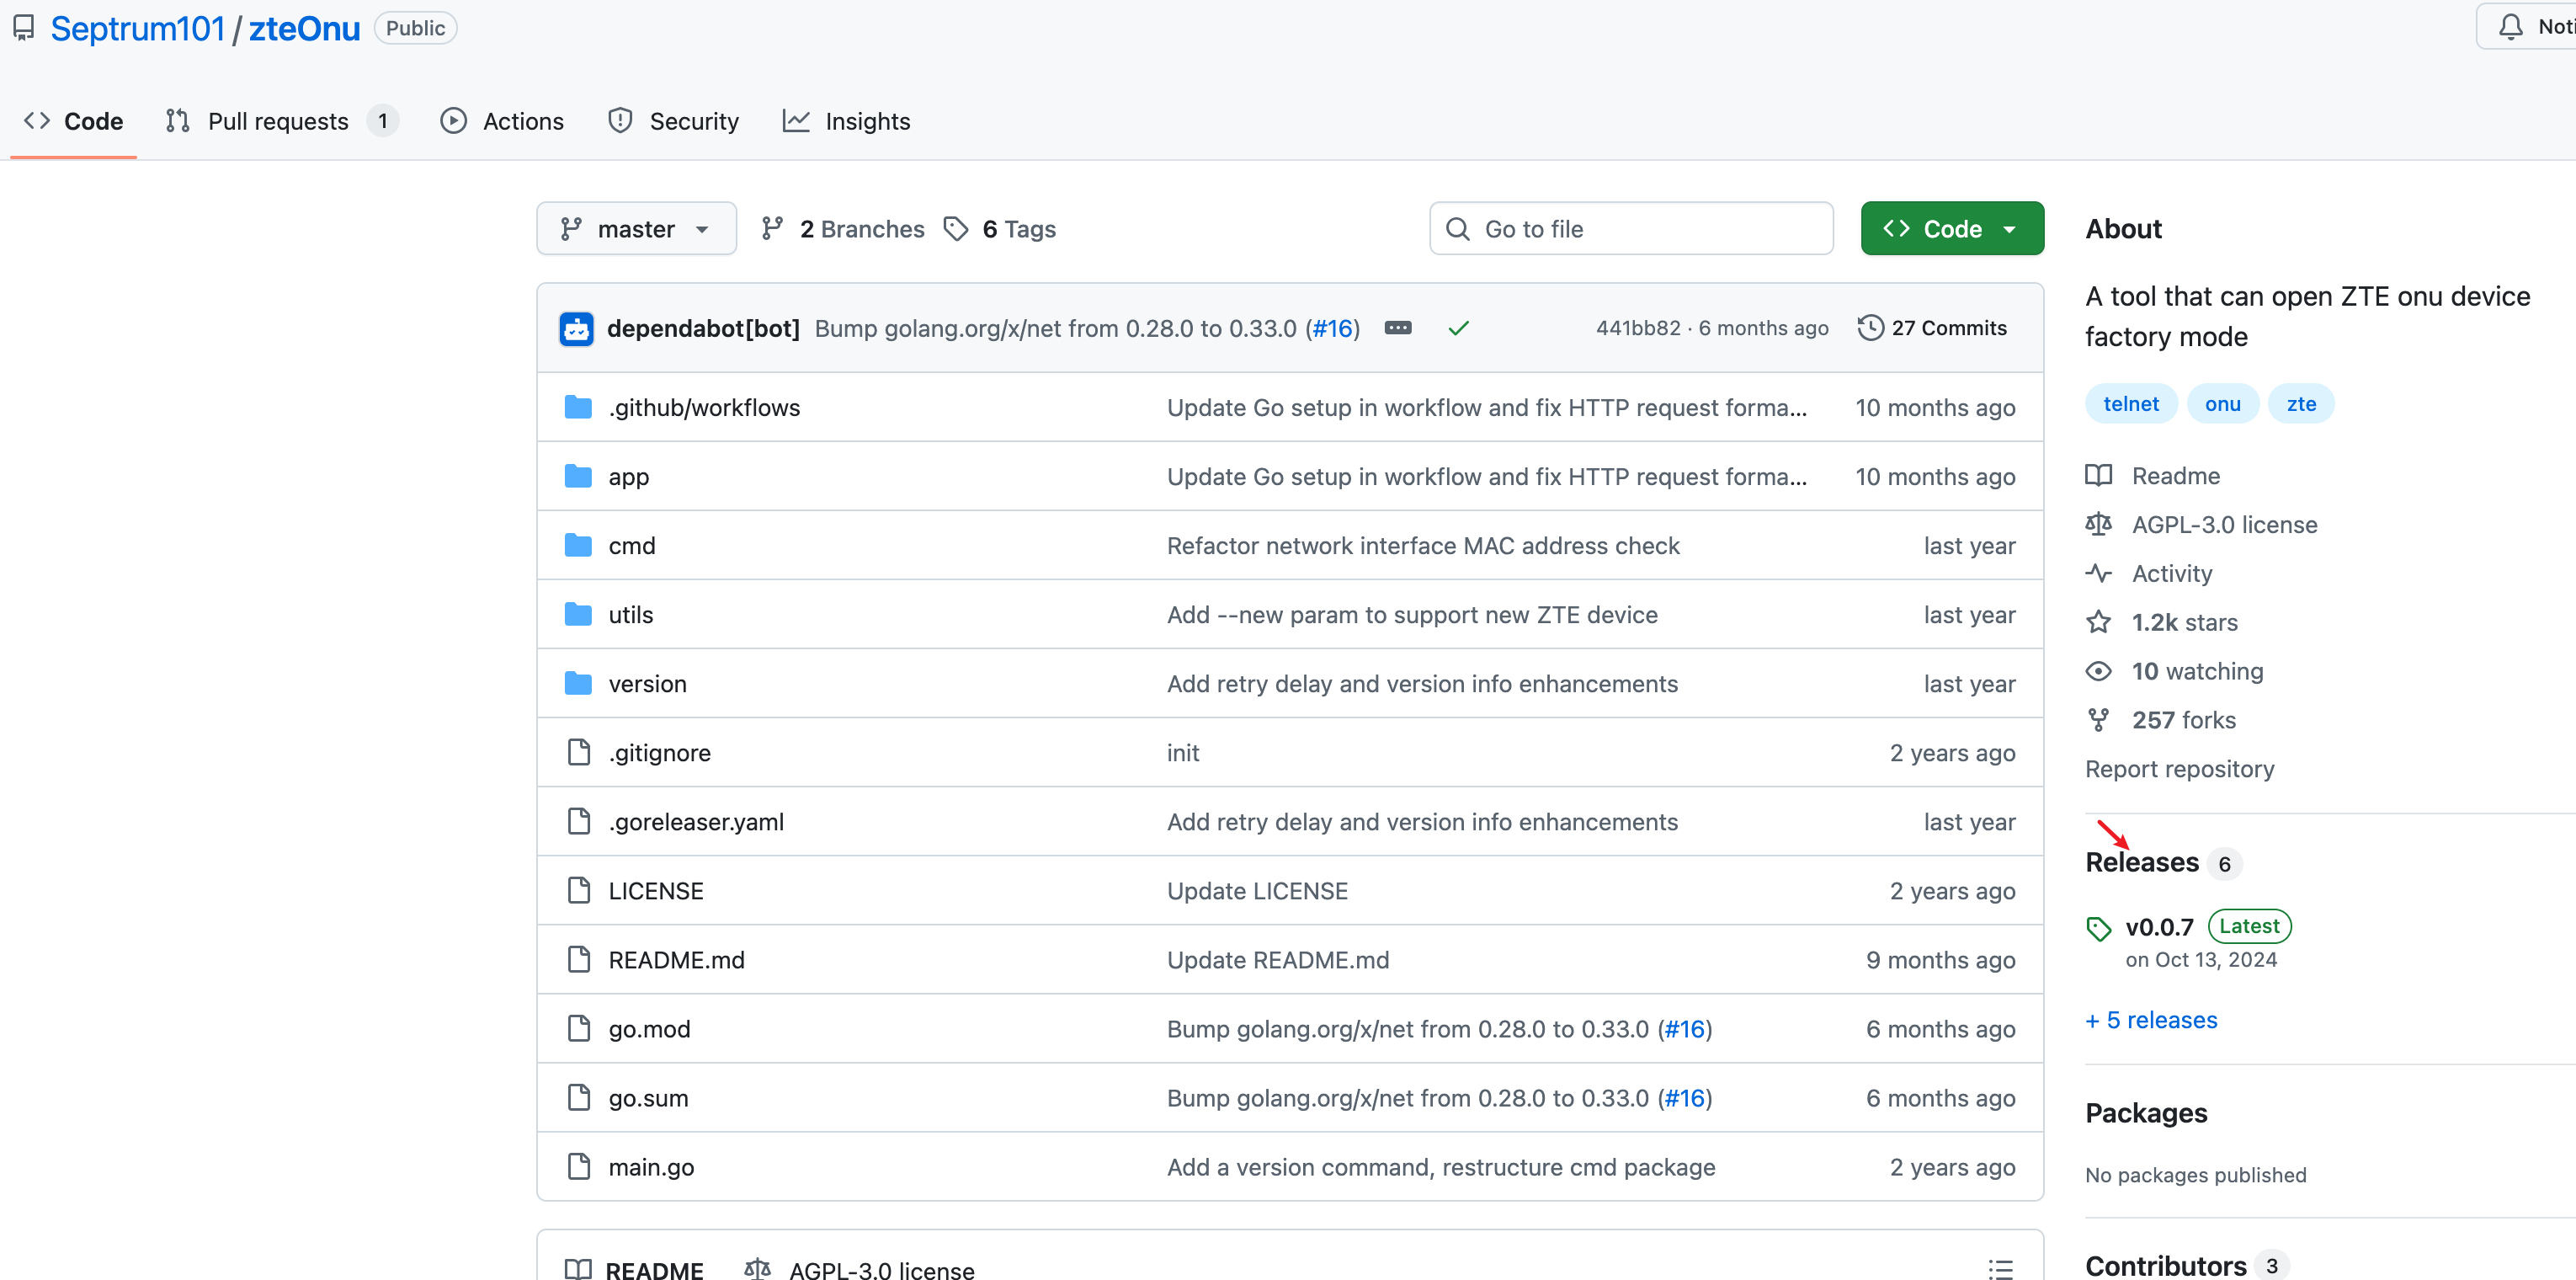Open the 'Update LICENSE' commit message
The width and height of the screenshot is (2576, 1280).
pos(1256,890)
